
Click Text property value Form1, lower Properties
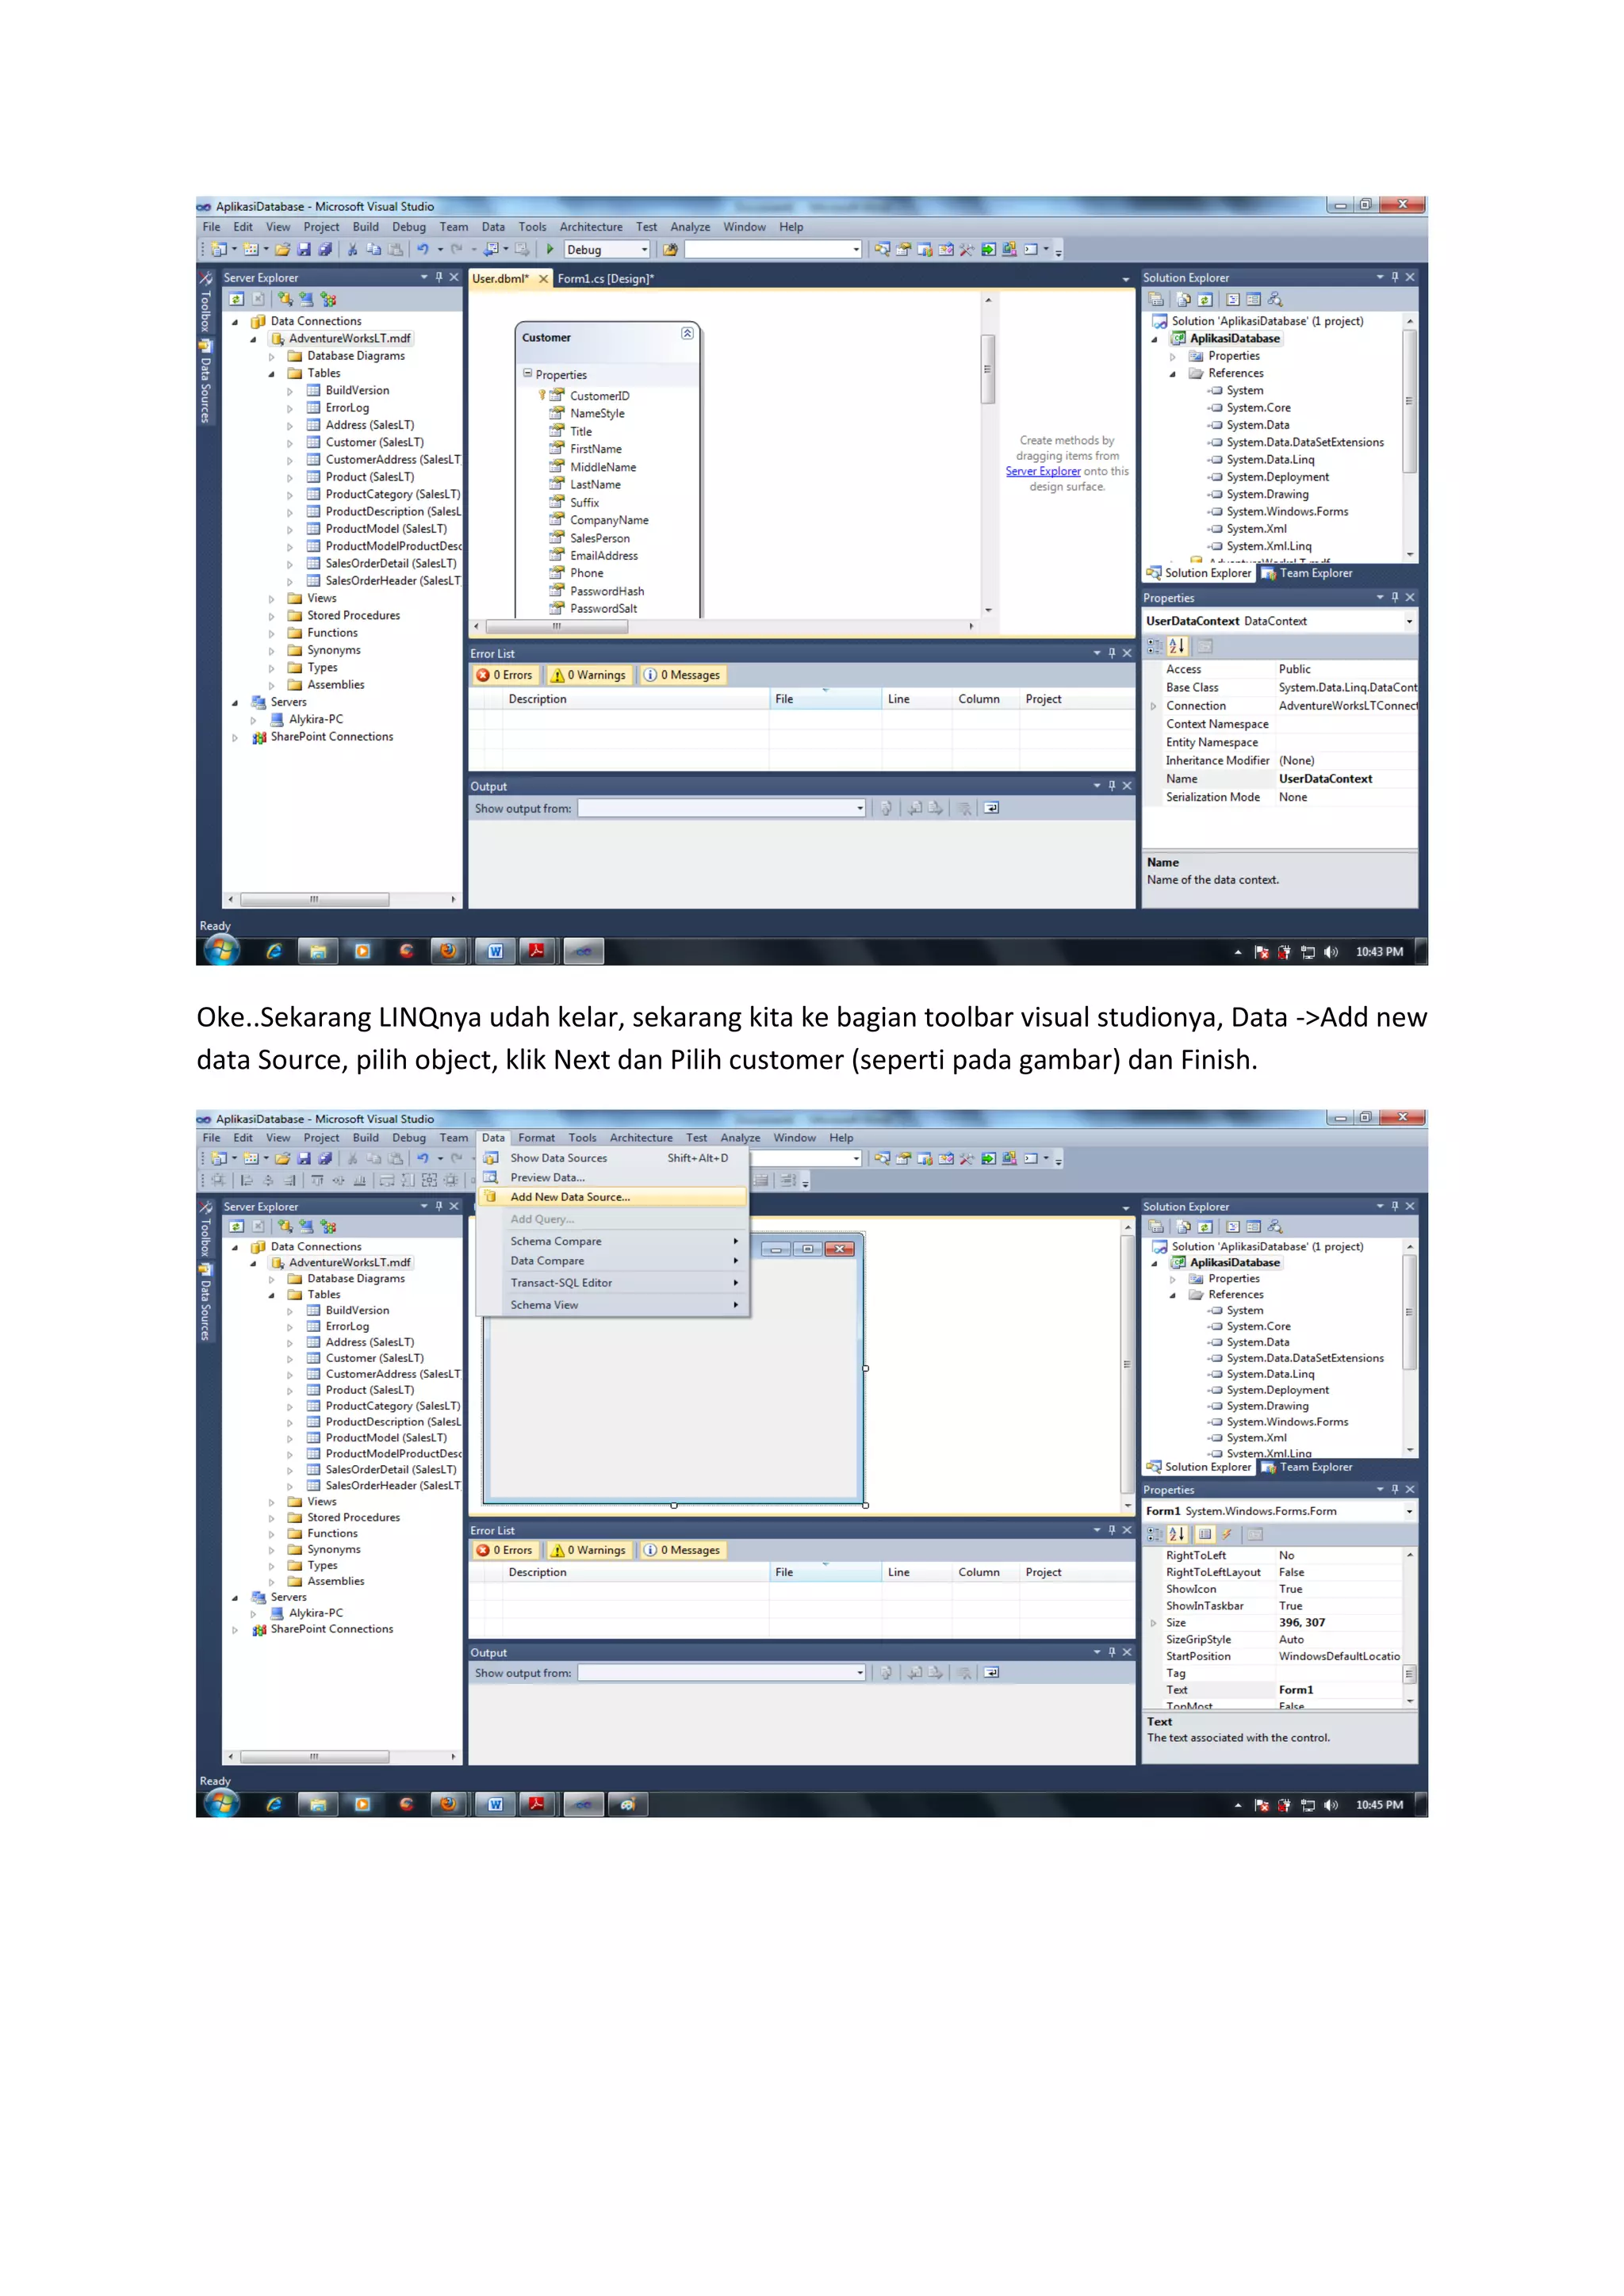(1296, 1690)
